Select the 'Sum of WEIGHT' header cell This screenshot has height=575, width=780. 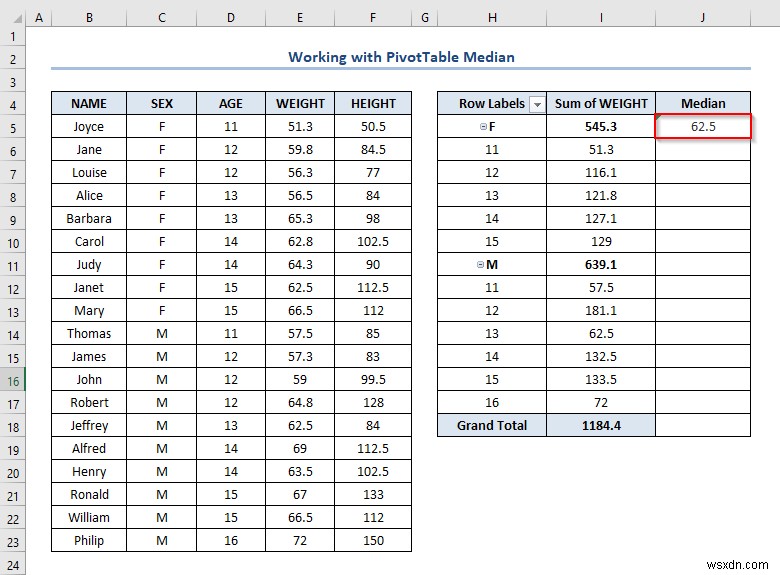coord(601,103)
